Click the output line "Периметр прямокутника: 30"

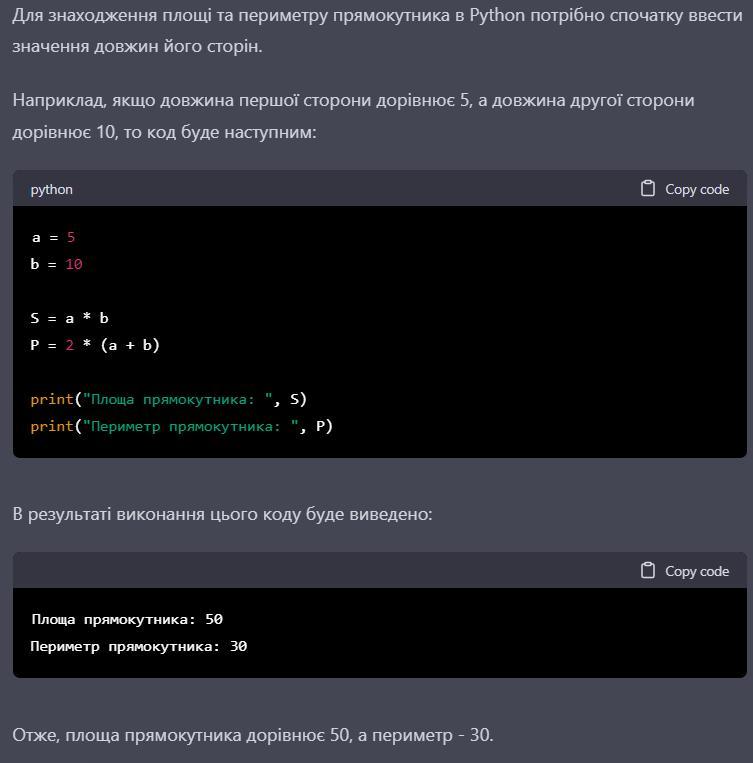click(x=138, y=646)
